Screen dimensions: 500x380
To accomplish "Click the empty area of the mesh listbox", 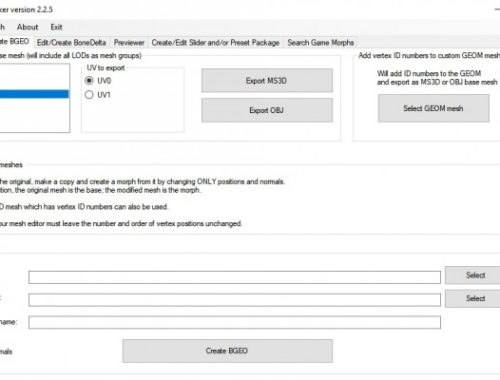I will (x=34, y=115).
